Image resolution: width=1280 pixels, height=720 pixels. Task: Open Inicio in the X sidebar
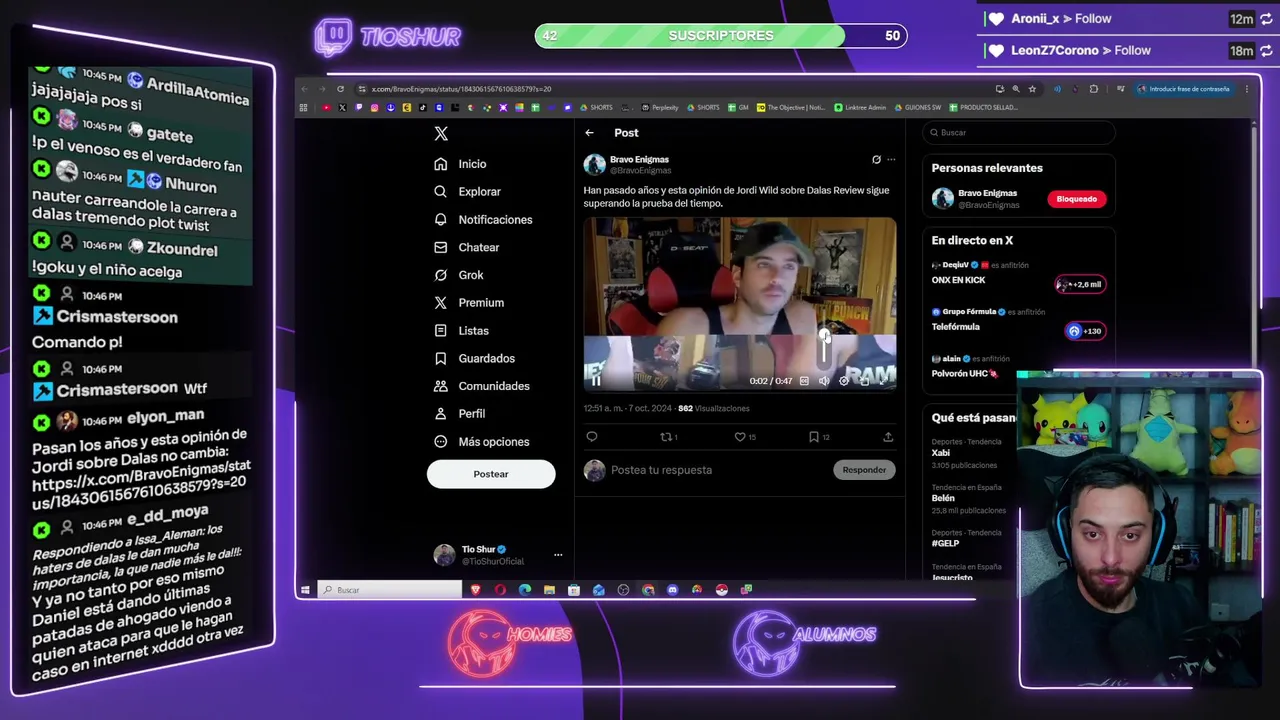460,164
